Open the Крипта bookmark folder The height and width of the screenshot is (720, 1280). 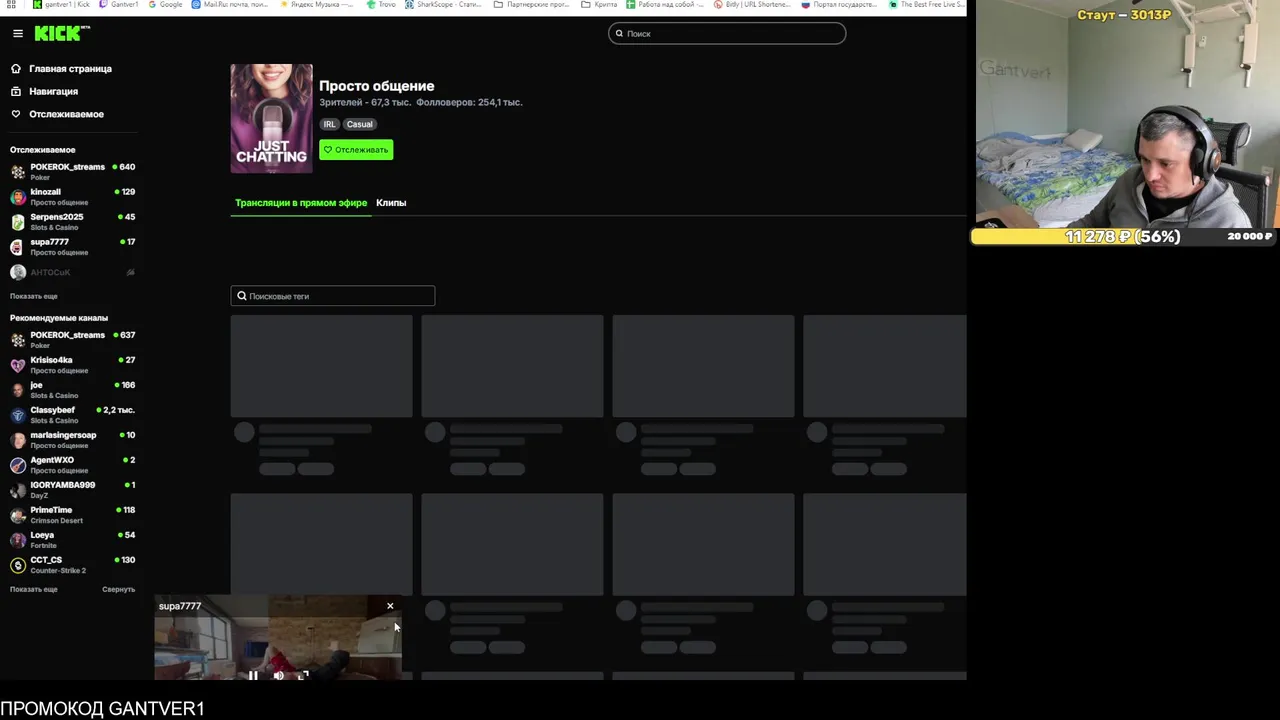click(599, 5)
